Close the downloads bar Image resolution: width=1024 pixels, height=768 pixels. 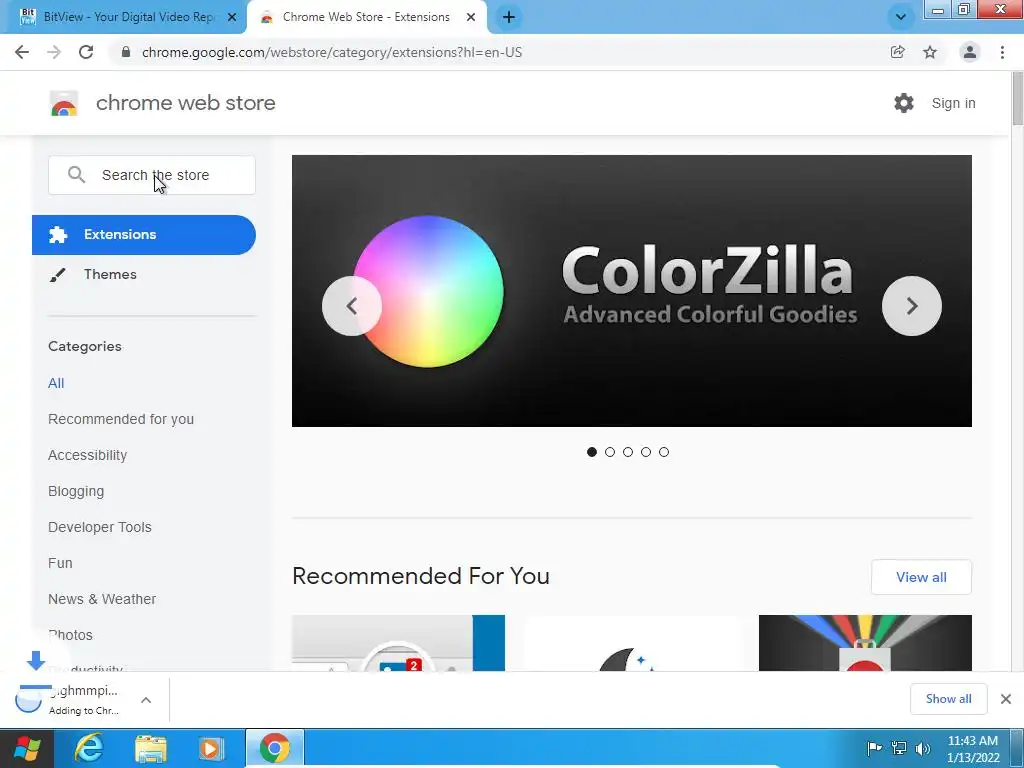click(1006, 699)
